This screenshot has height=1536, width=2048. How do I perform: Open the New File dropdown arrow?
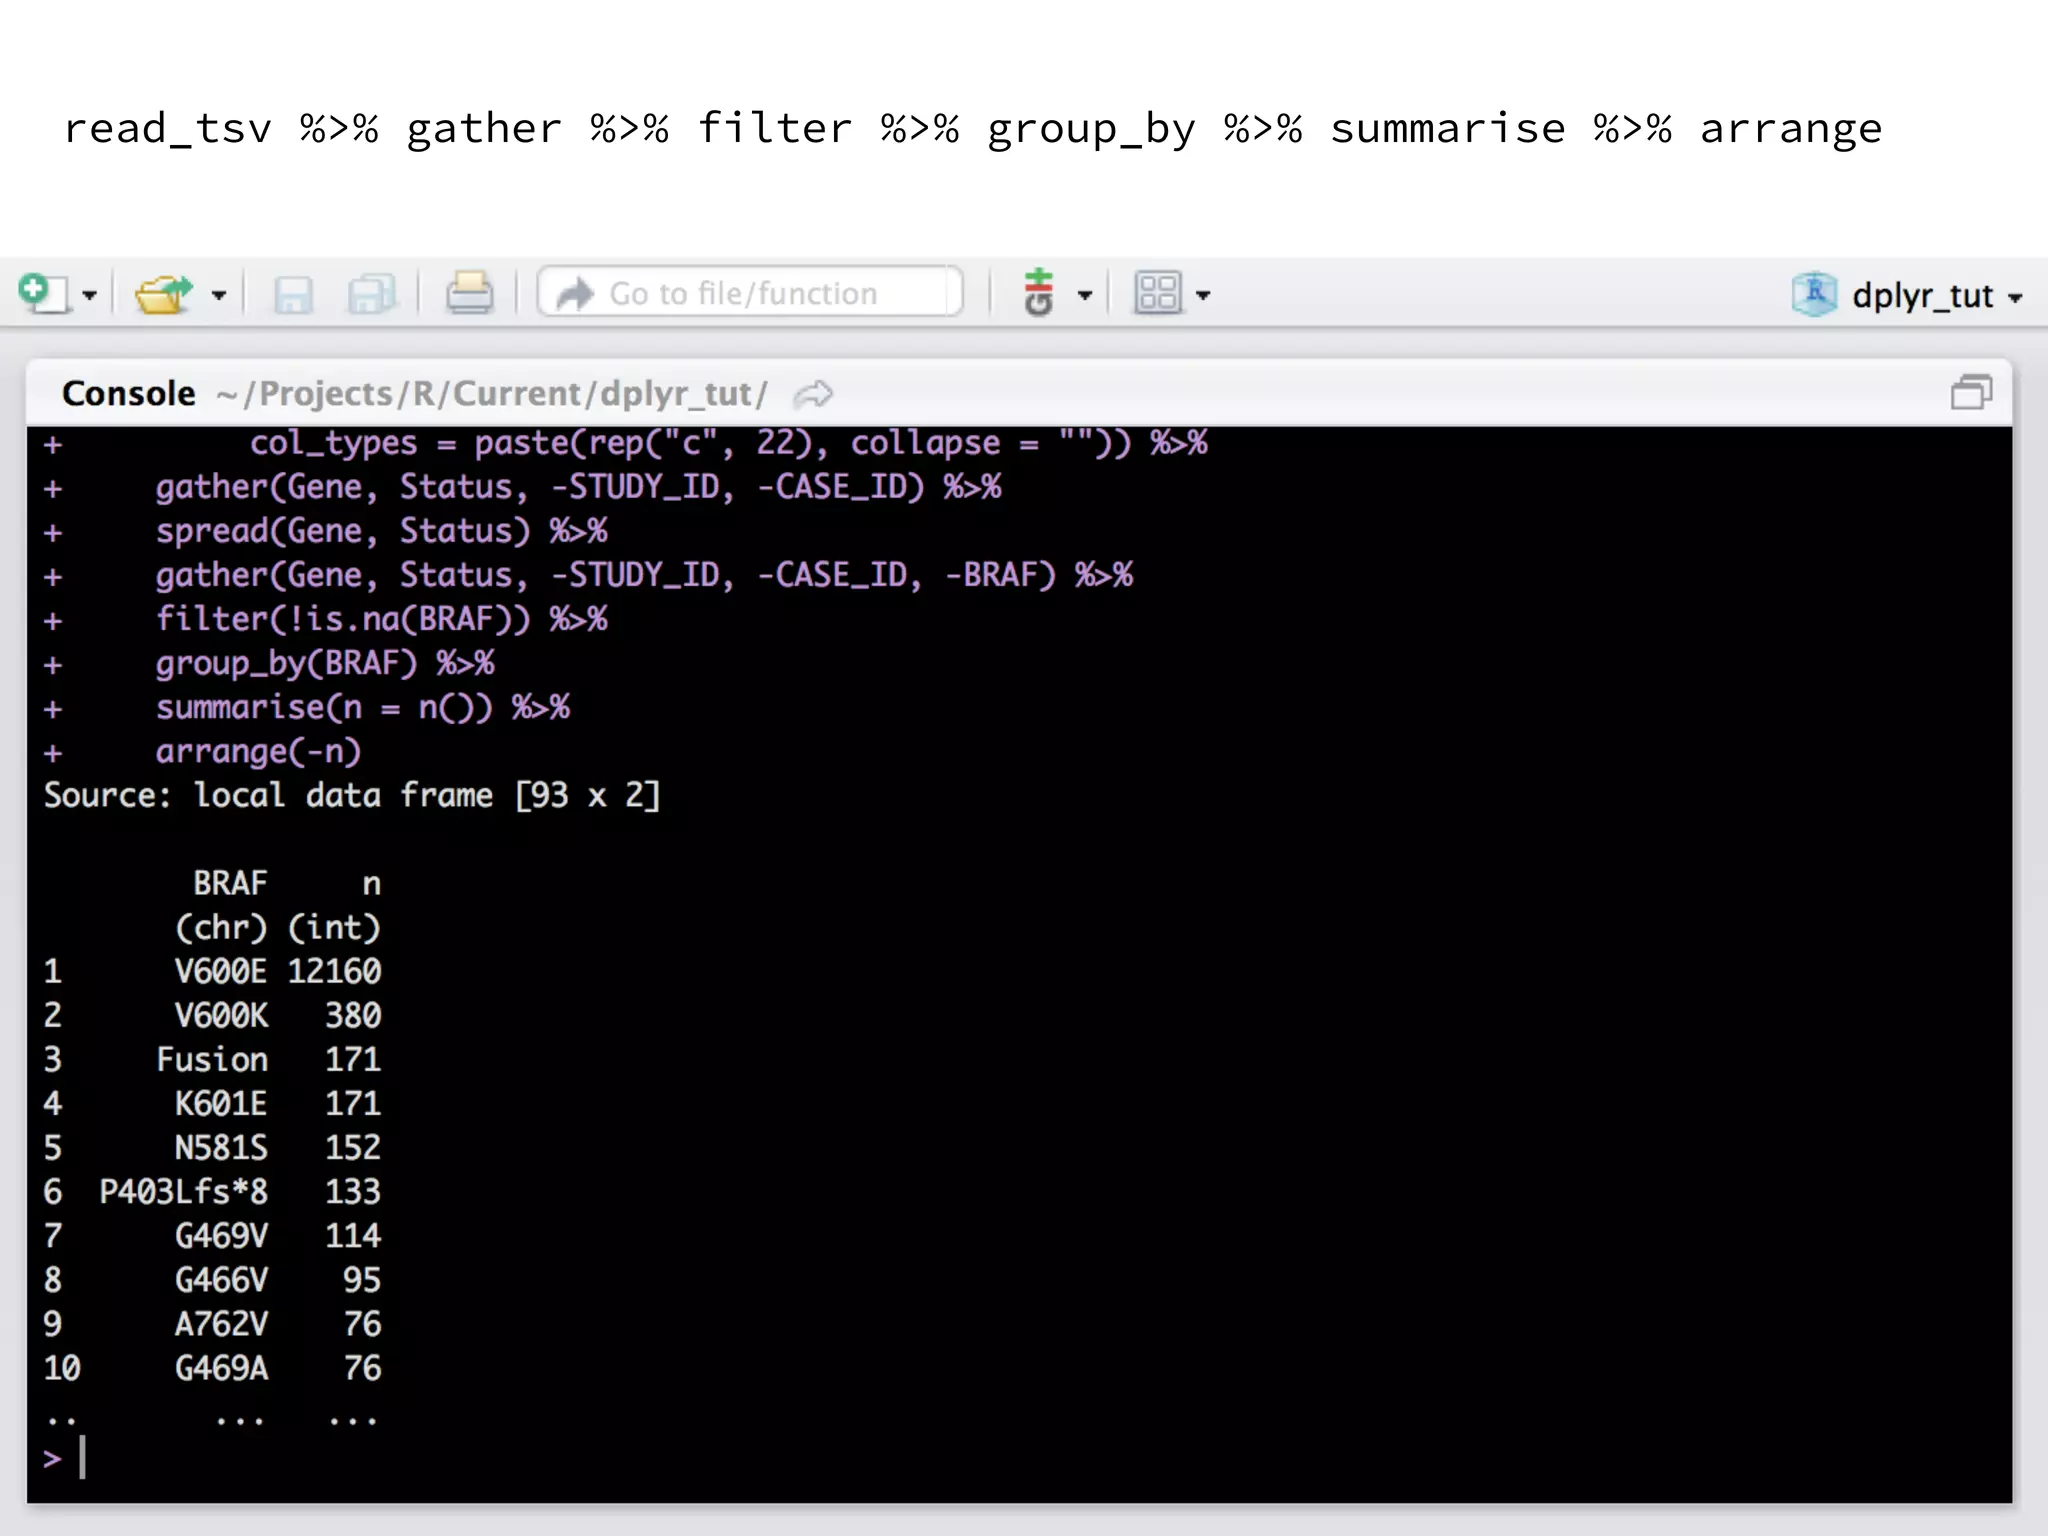coord(89,296)
